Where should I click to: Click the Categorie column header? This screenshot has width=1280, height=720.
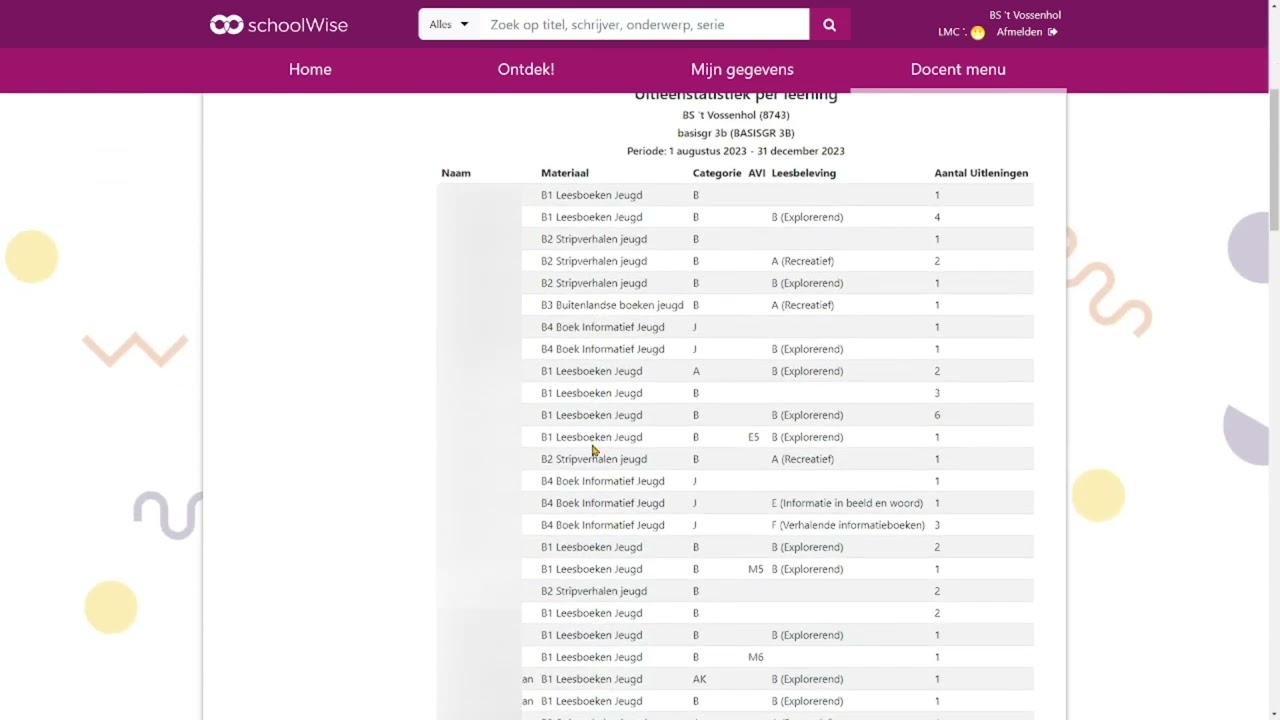(x=717, y=173)
